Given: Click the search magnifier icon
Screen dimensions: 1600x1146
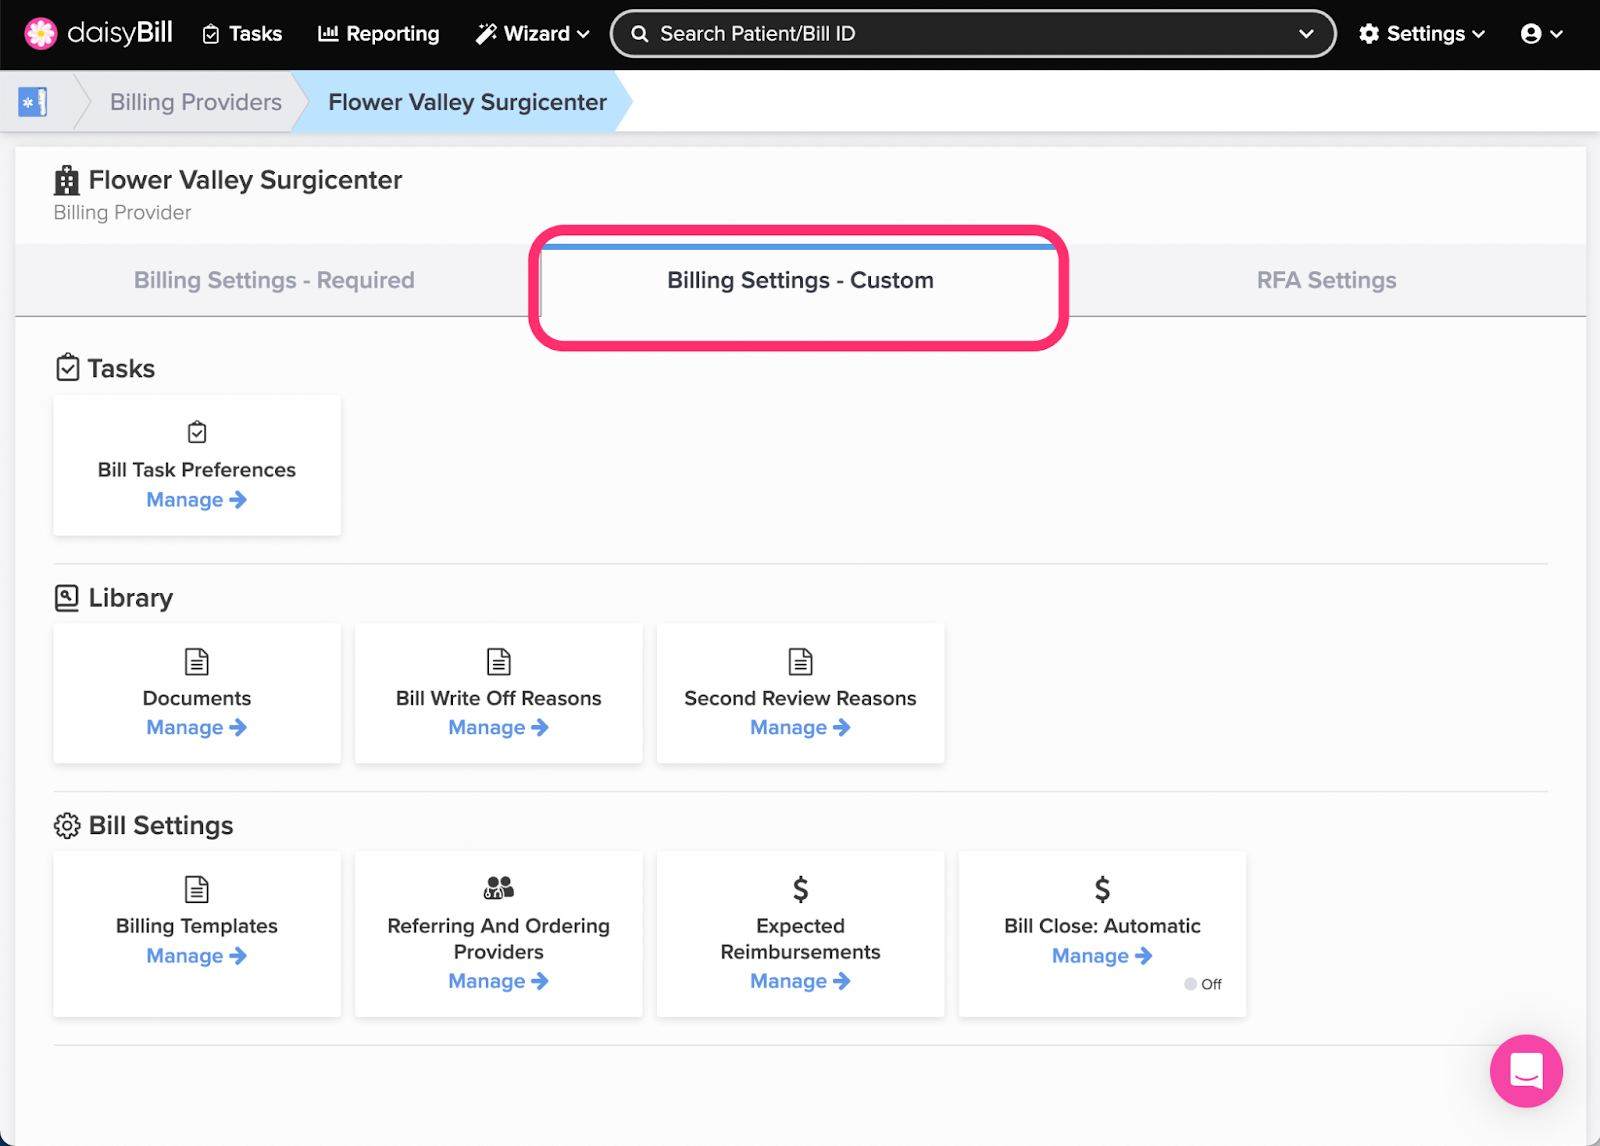Looking at the screenshot, I should click(x=640, y=34).
